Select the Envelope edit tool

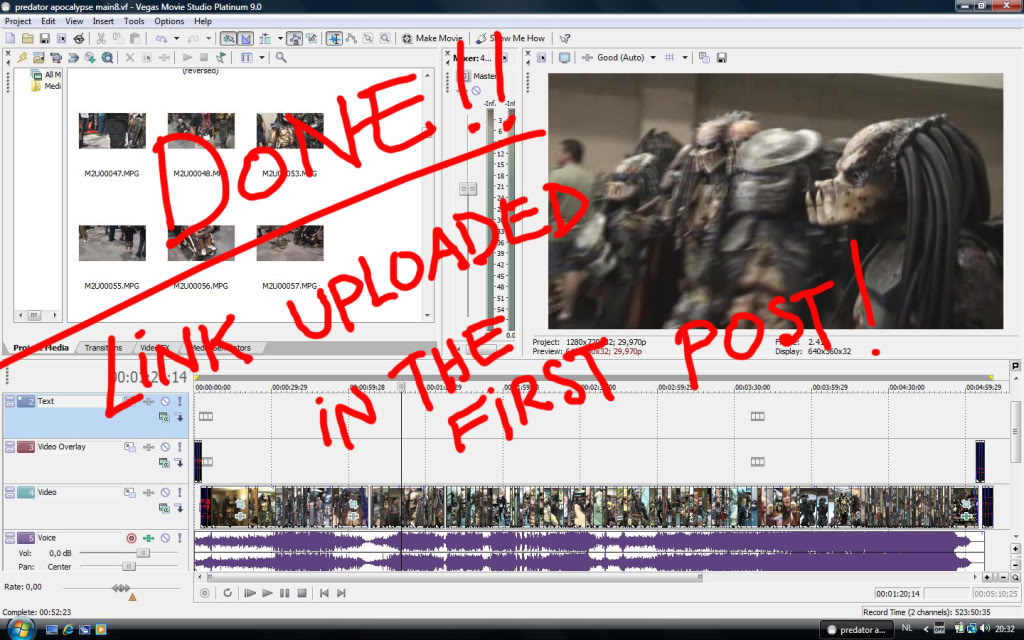pyautogui.click(x=351, y=39)
